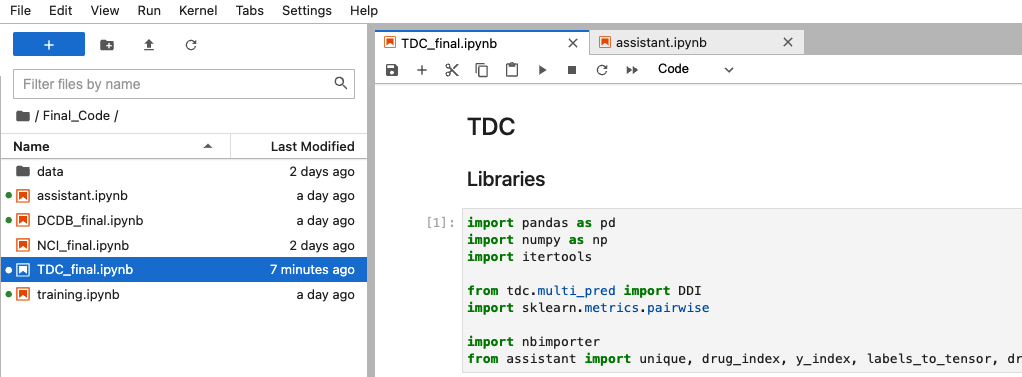
Task: Restart kernel and run all cells
Action: click(632, 70)
